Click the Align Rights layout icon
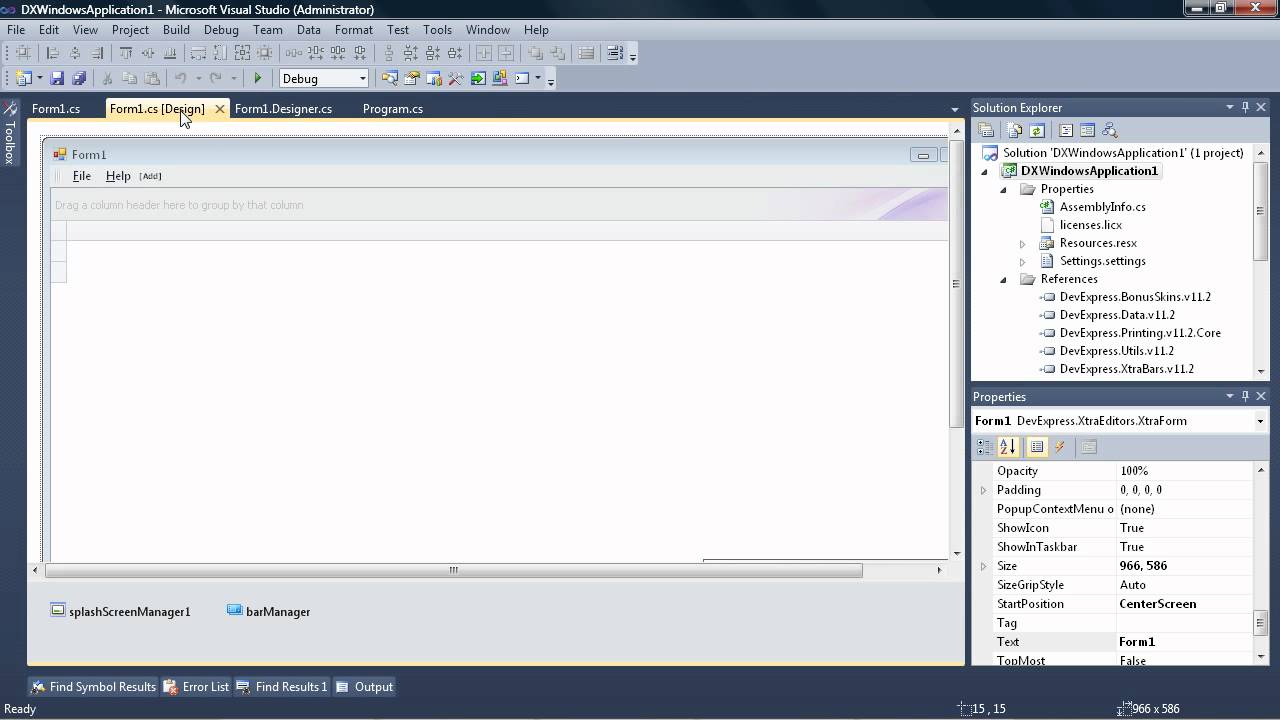Viewport: 1280px width, 720px height. [97, 53]
